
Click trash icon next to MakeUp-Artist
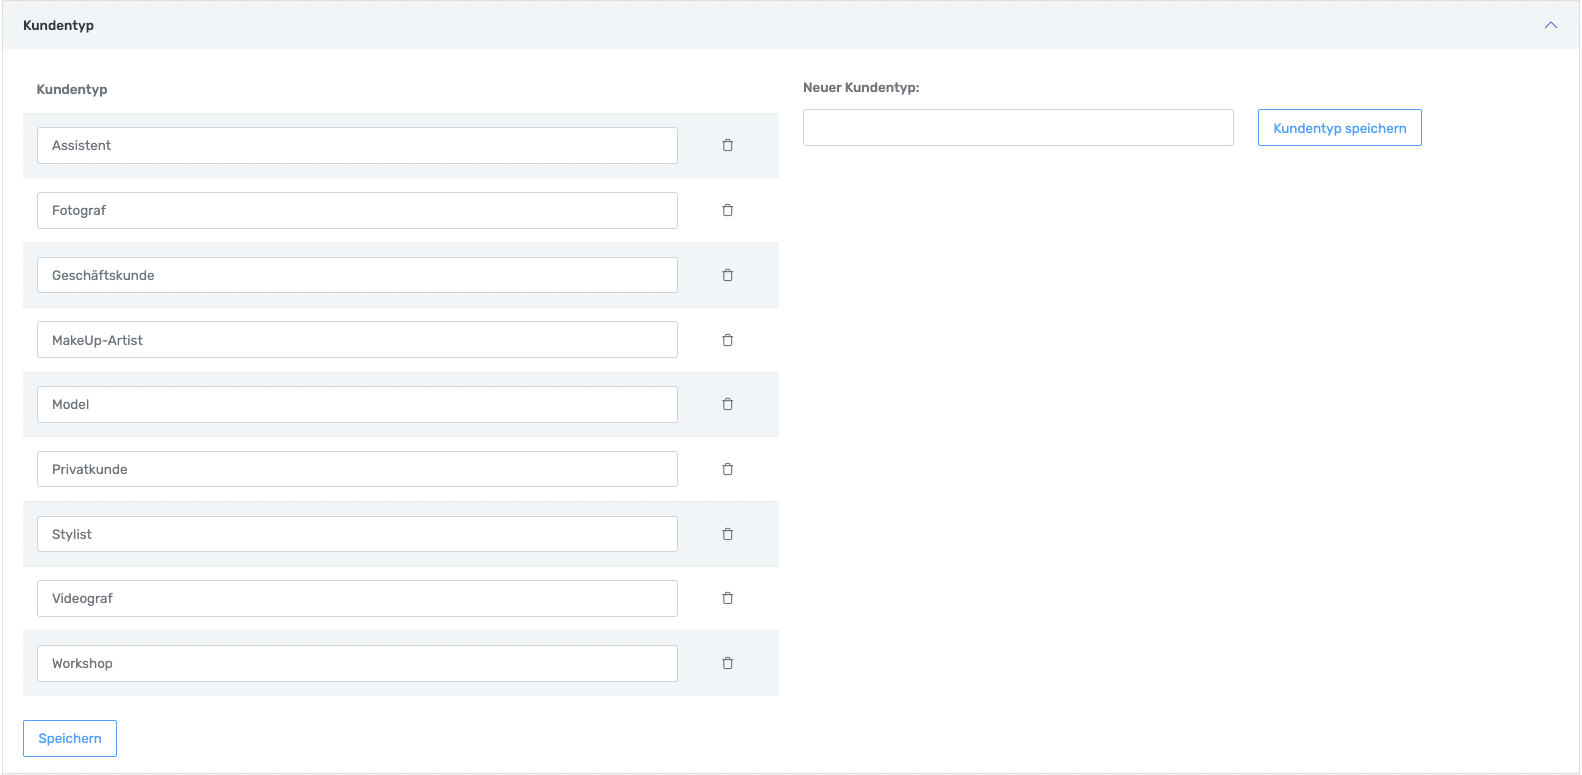point(727,340)
